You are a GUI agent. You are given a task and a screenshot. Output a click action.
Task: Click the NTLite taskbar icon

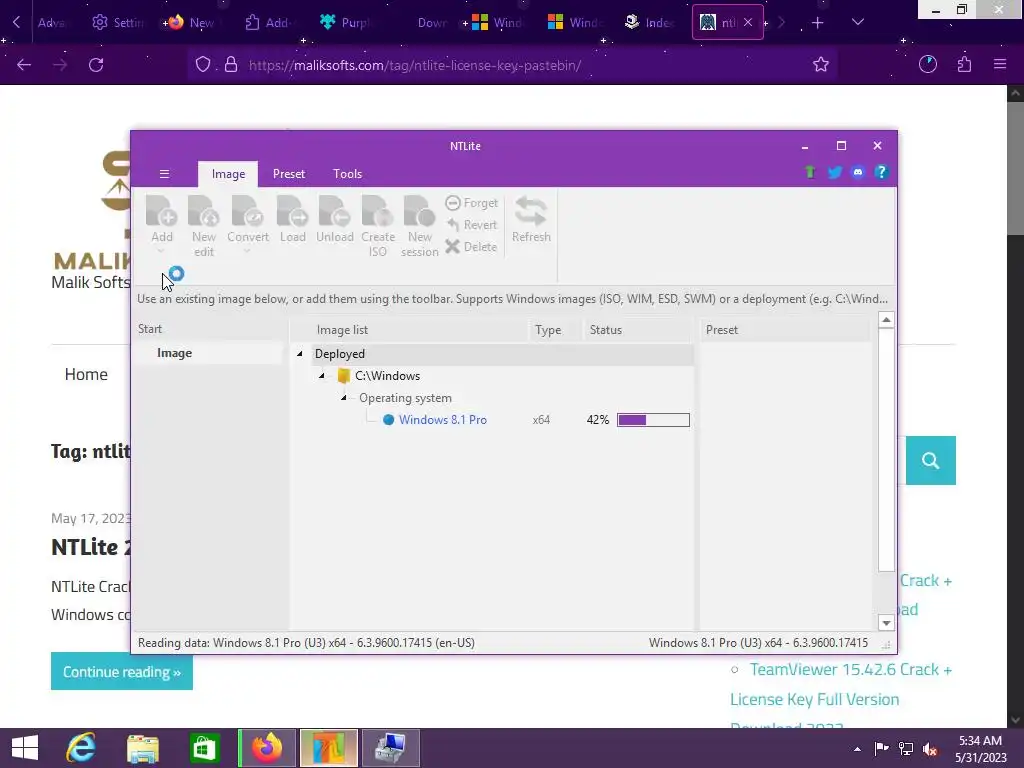(328, 748)
